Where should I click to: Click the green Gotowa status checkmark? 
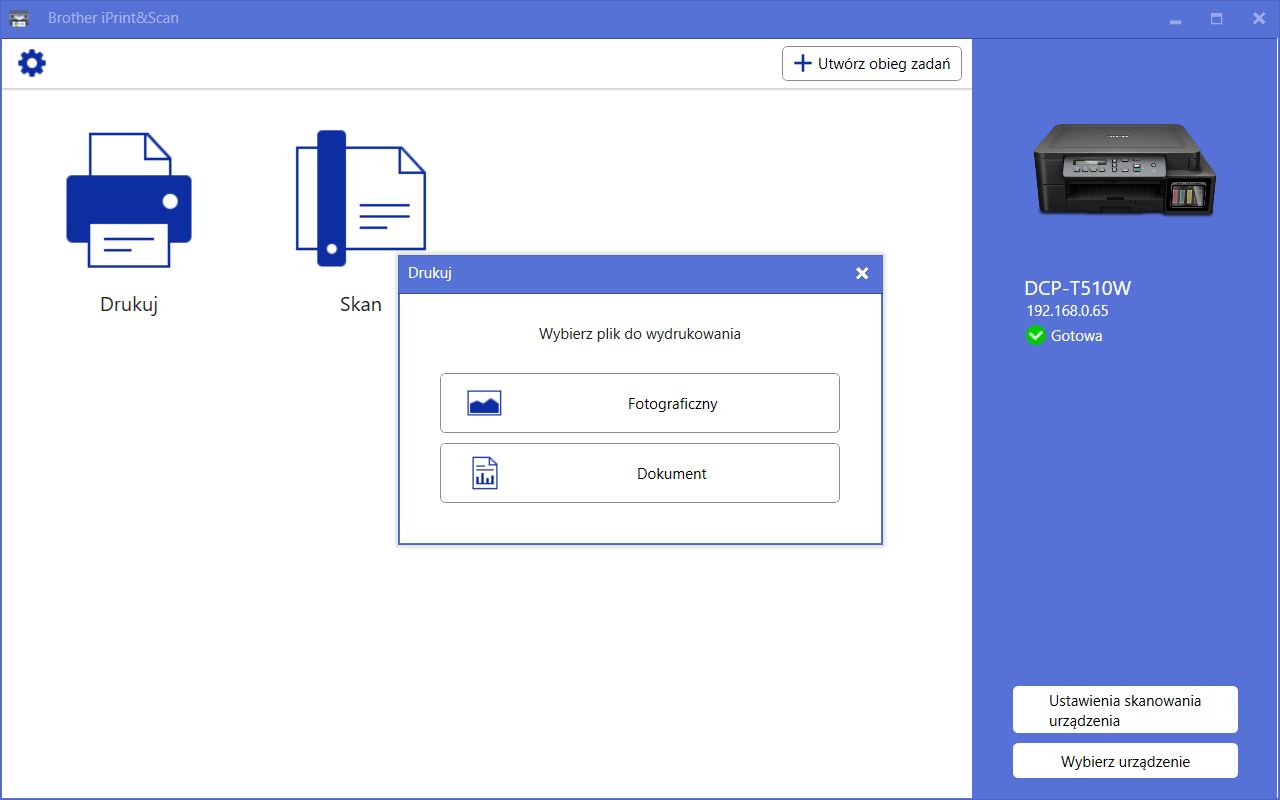click(1036, 336)
